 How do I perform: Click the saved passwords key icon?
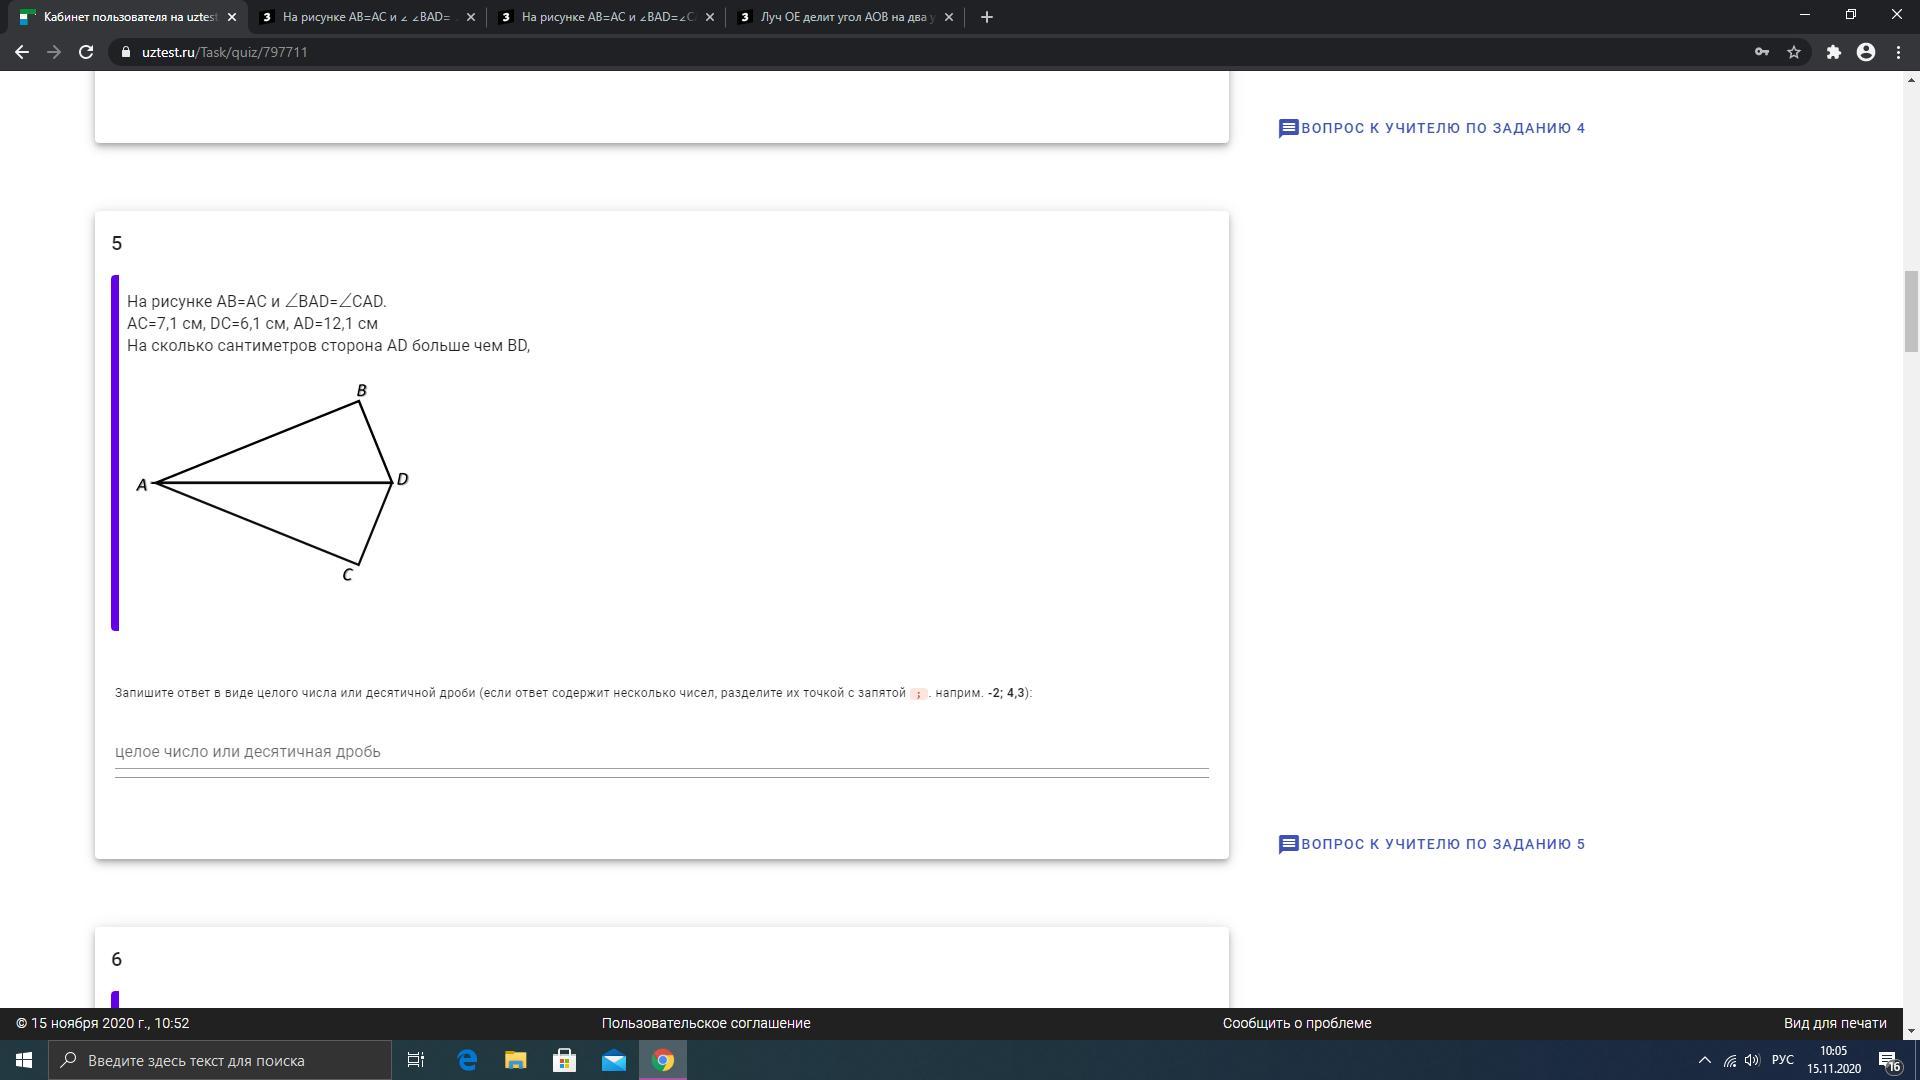pos(1761,52)
